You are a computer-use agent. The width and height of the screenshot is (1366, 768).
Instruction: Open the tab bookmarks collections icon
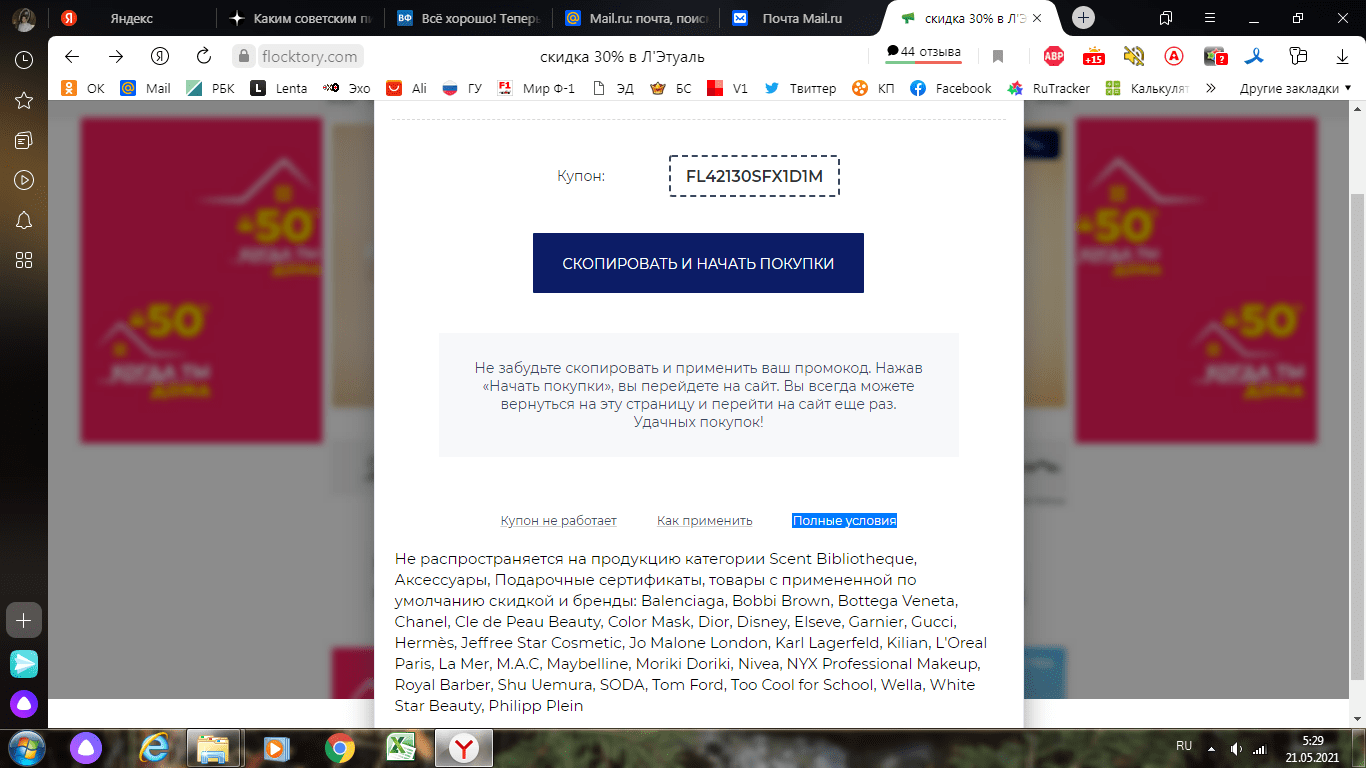1165,18
